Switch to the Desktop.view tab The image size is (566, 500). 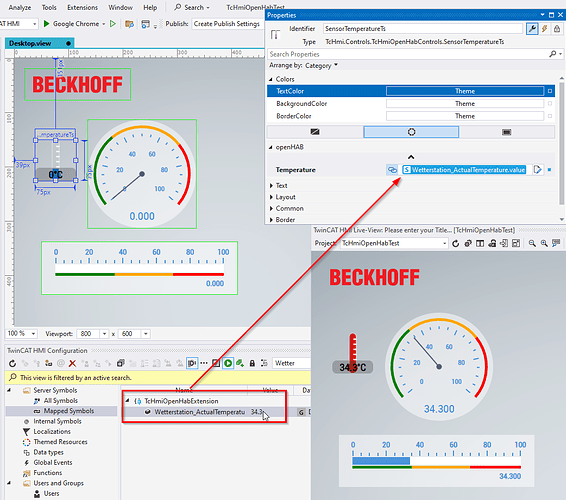tap(30, 43)
